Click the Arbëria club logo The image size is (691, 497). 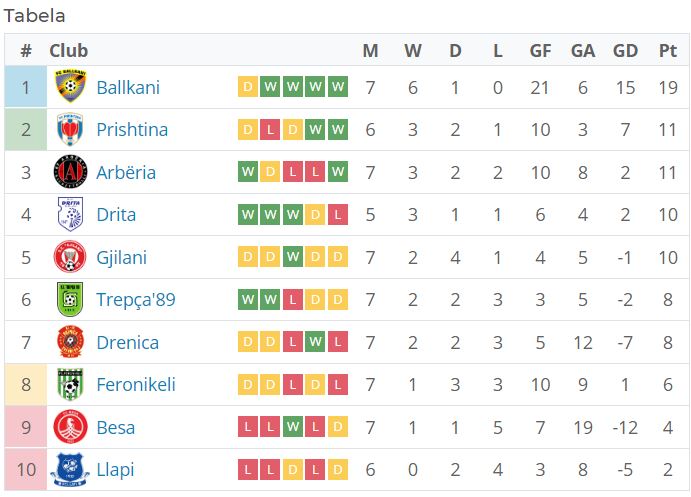[70, 172]
